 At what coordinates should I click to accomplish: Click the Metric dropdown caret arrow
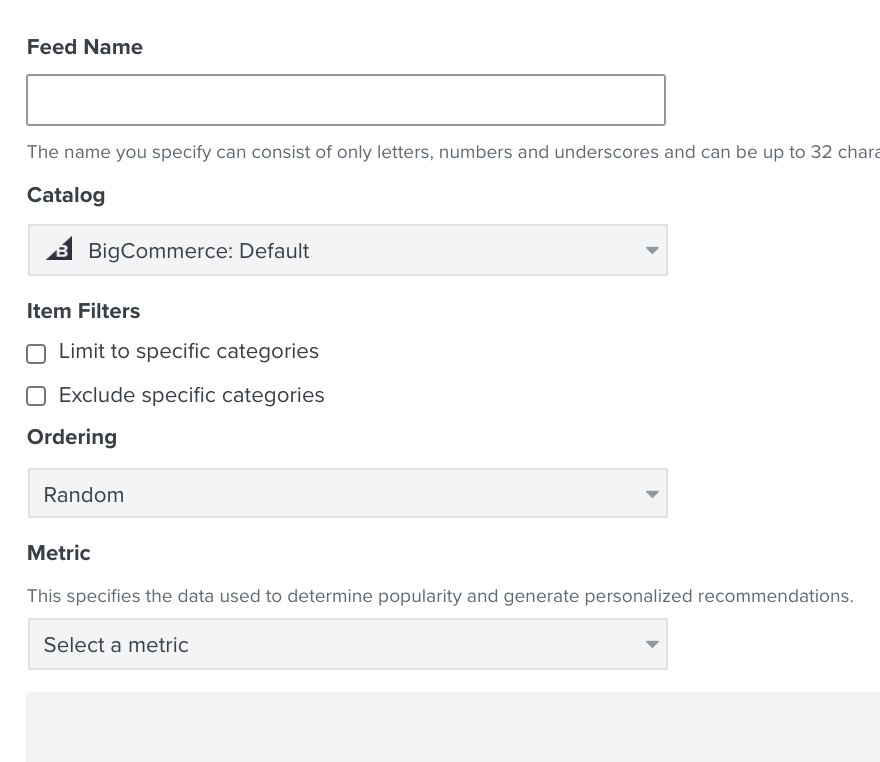point(652,644)
